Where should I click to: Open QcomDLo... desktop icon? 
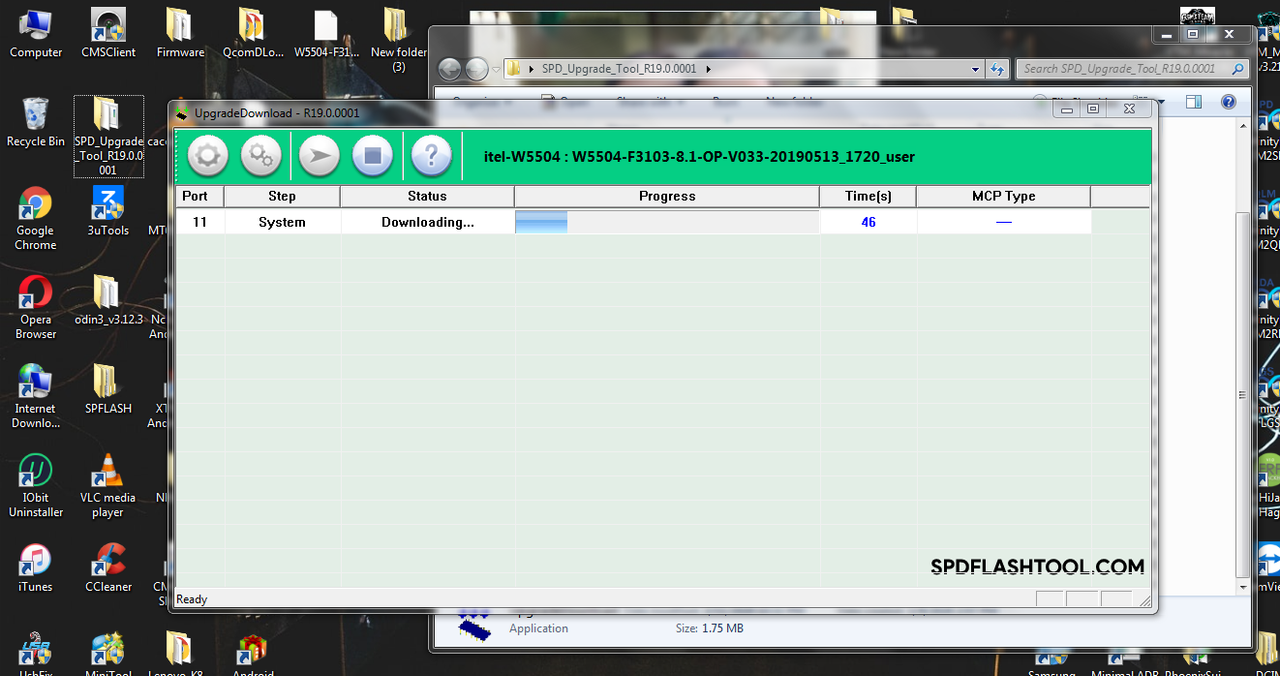(252, 33)
